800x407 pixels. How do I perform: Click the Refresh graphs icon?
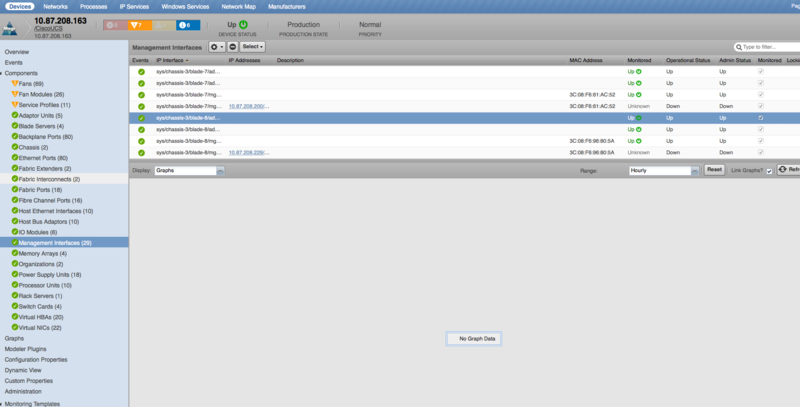(x=783, y=170)
